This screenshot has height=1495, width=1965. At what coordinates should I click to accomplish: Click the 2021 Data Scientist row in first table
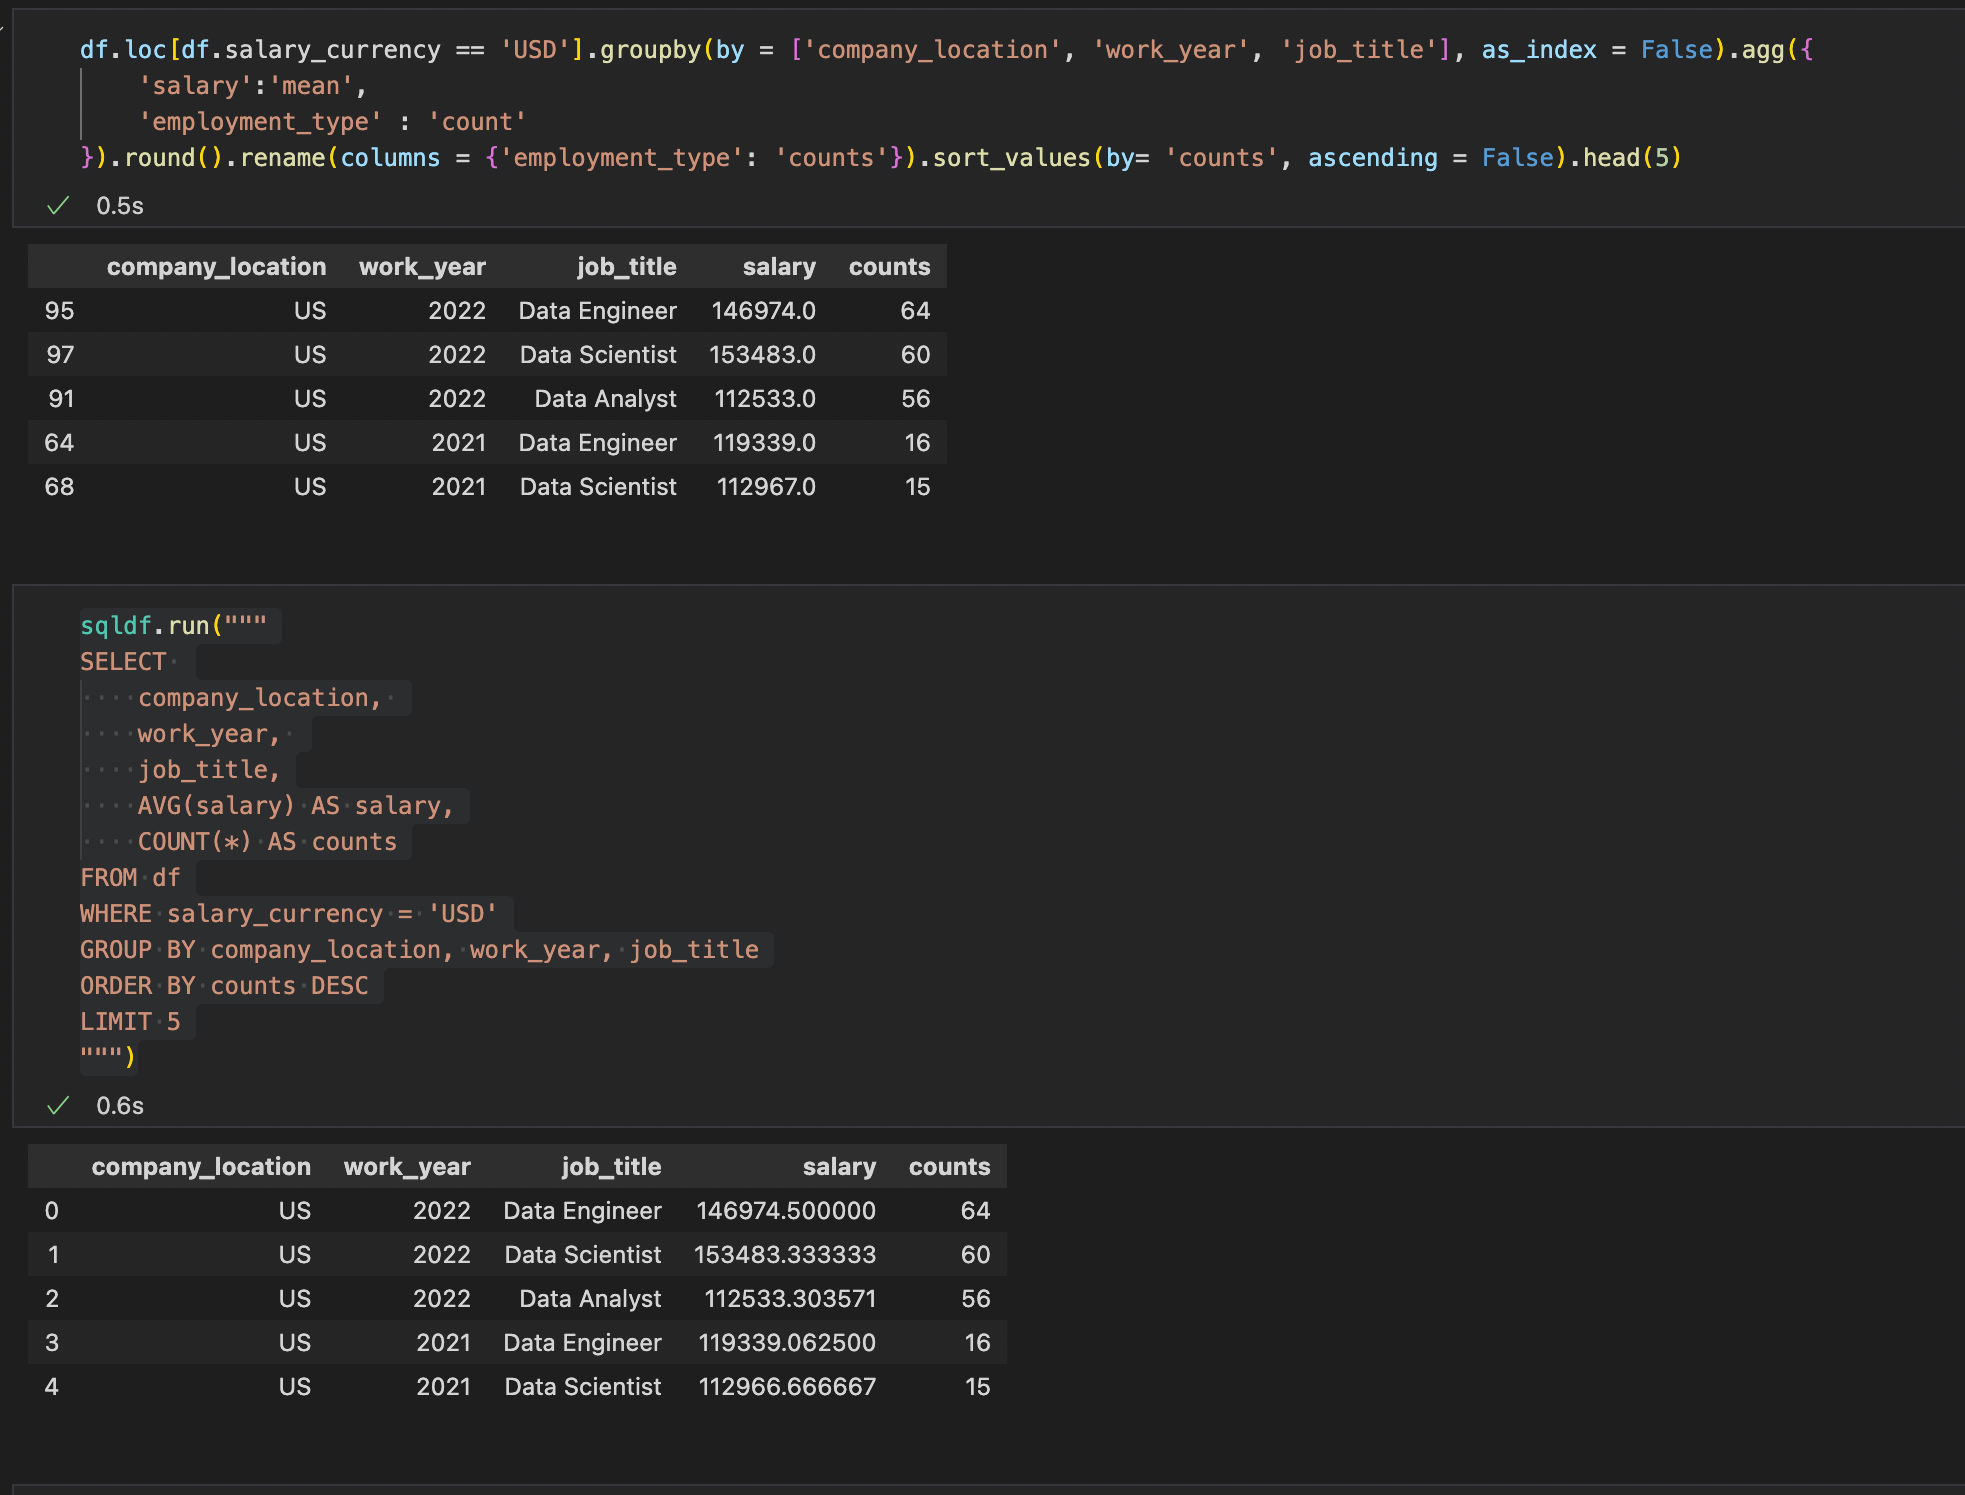(597, 486)
